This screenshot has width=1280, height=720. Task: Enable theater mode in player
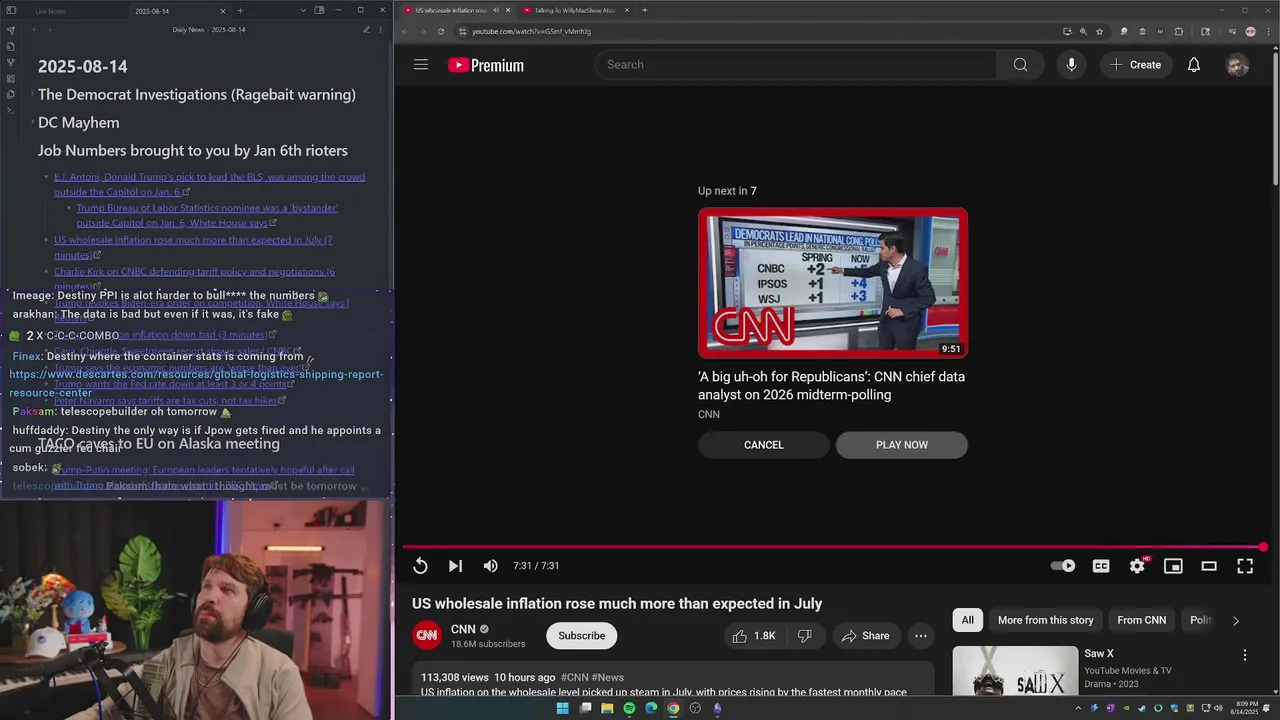coord(1209,566)
